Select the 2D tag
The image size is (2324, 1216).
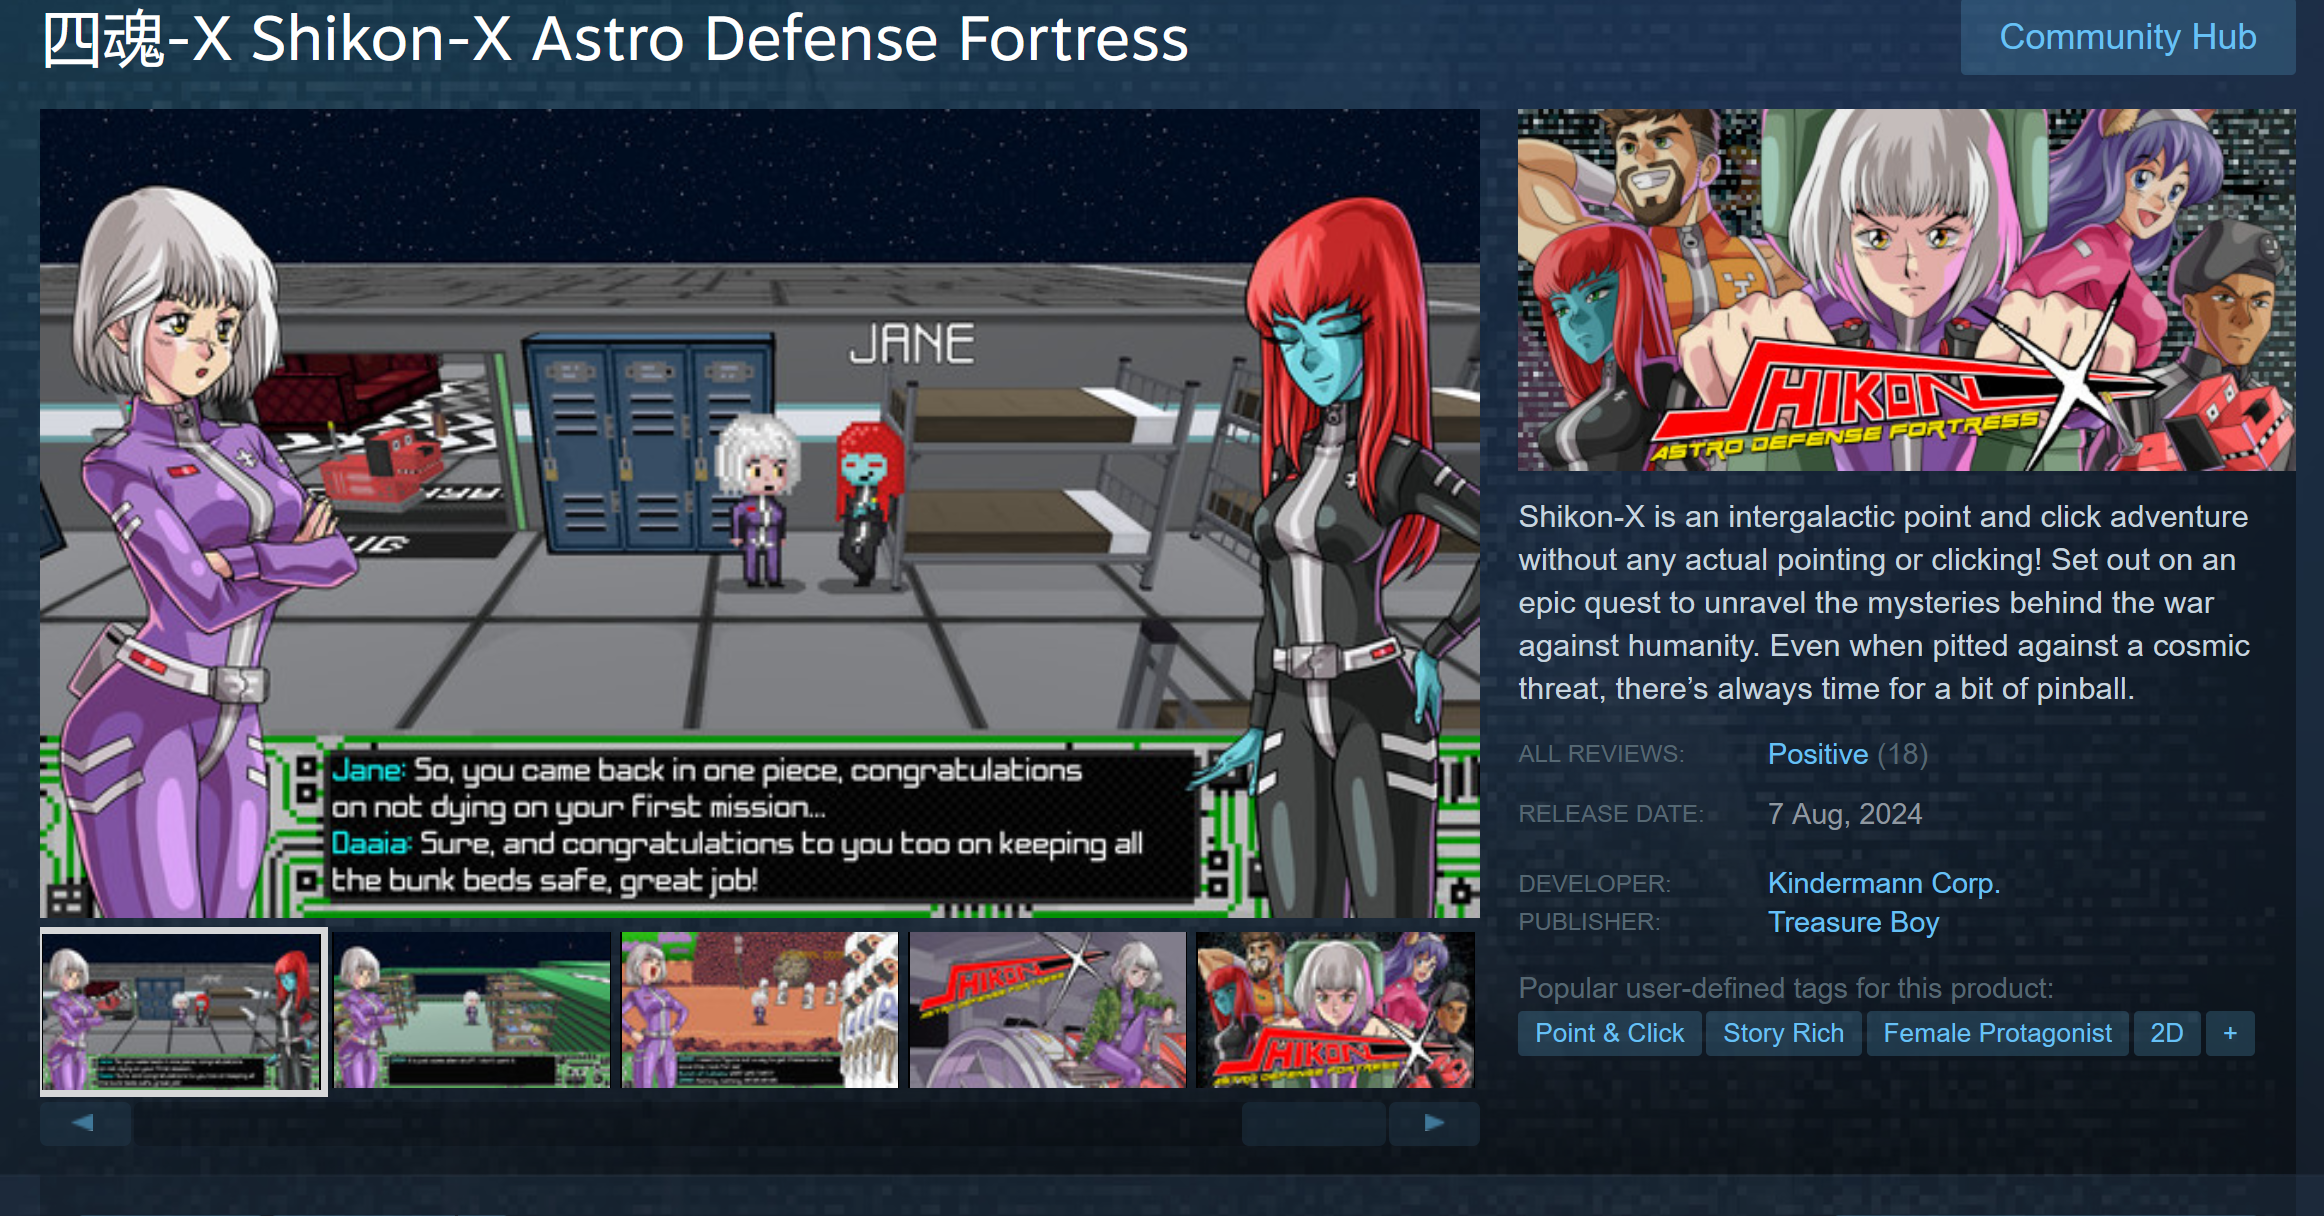(2166, 1033)
